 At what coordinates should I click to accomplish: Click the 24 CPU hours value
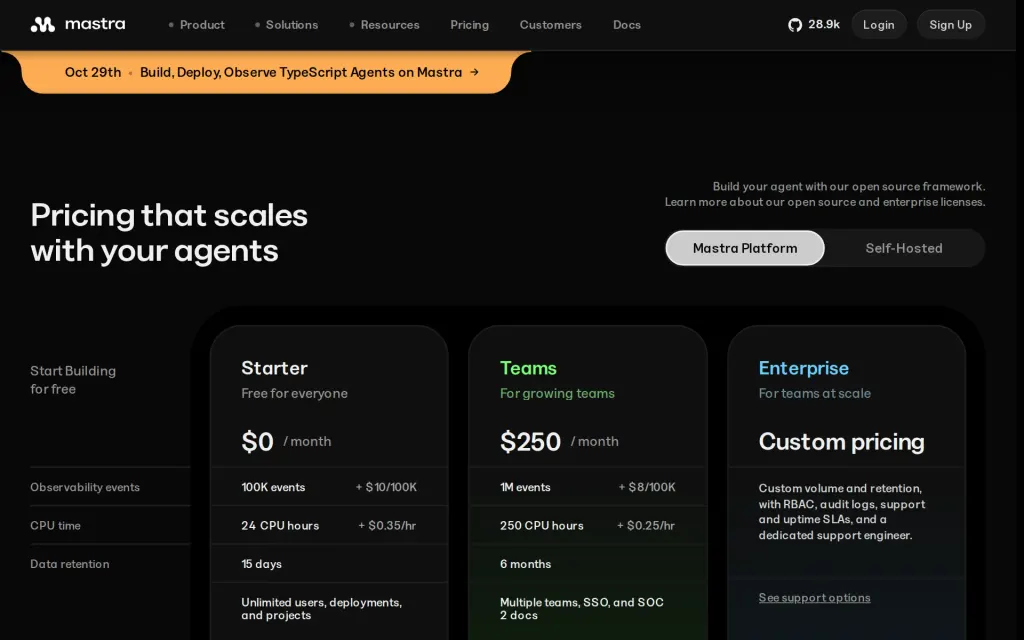tap(280, 526)
